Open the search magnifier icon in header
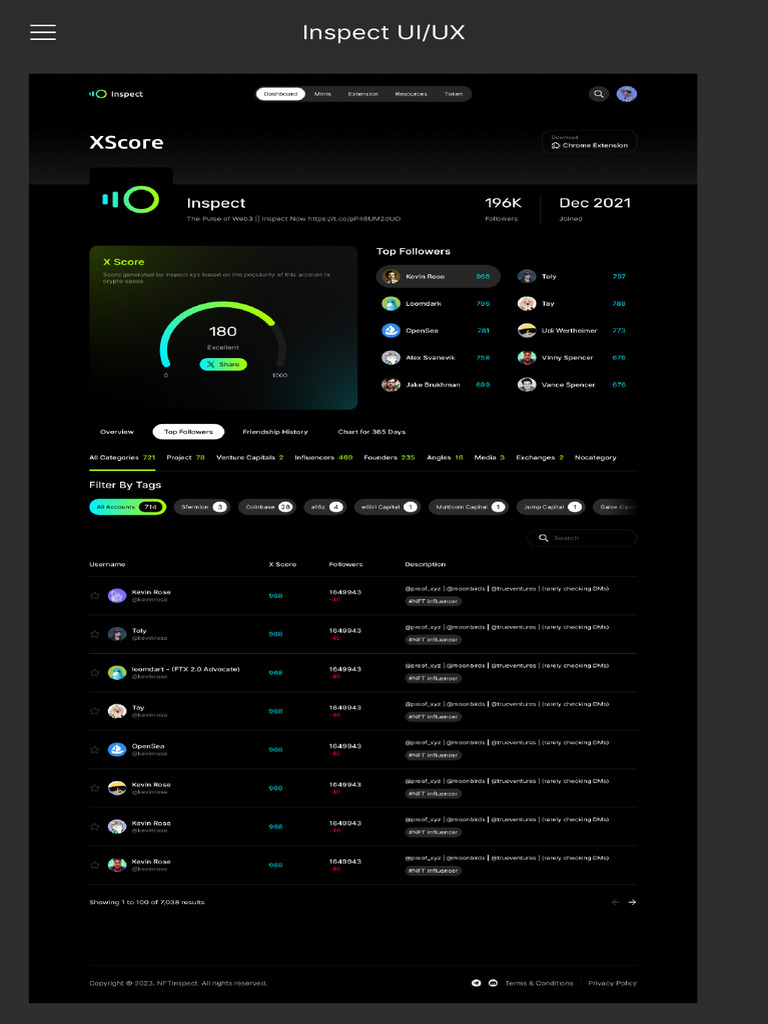768x1024 pixels. 599,94
